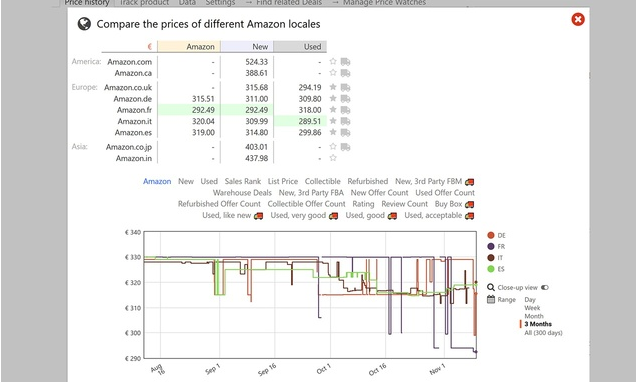636x382 pixels.
Task: Toggle the FR legend color dot
Action: pos(491,246)
